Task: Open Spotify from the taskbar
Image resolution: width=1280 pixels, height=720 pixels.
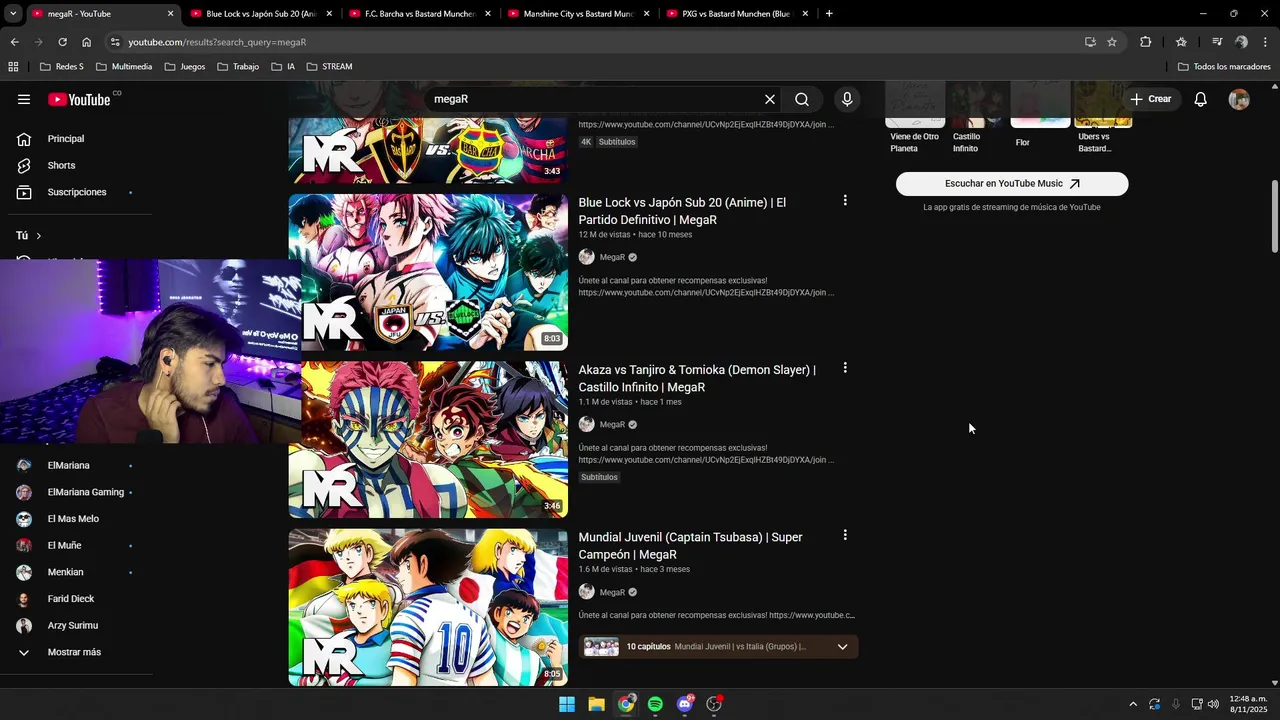Action: pyautogui.click(x=655, y=704)
